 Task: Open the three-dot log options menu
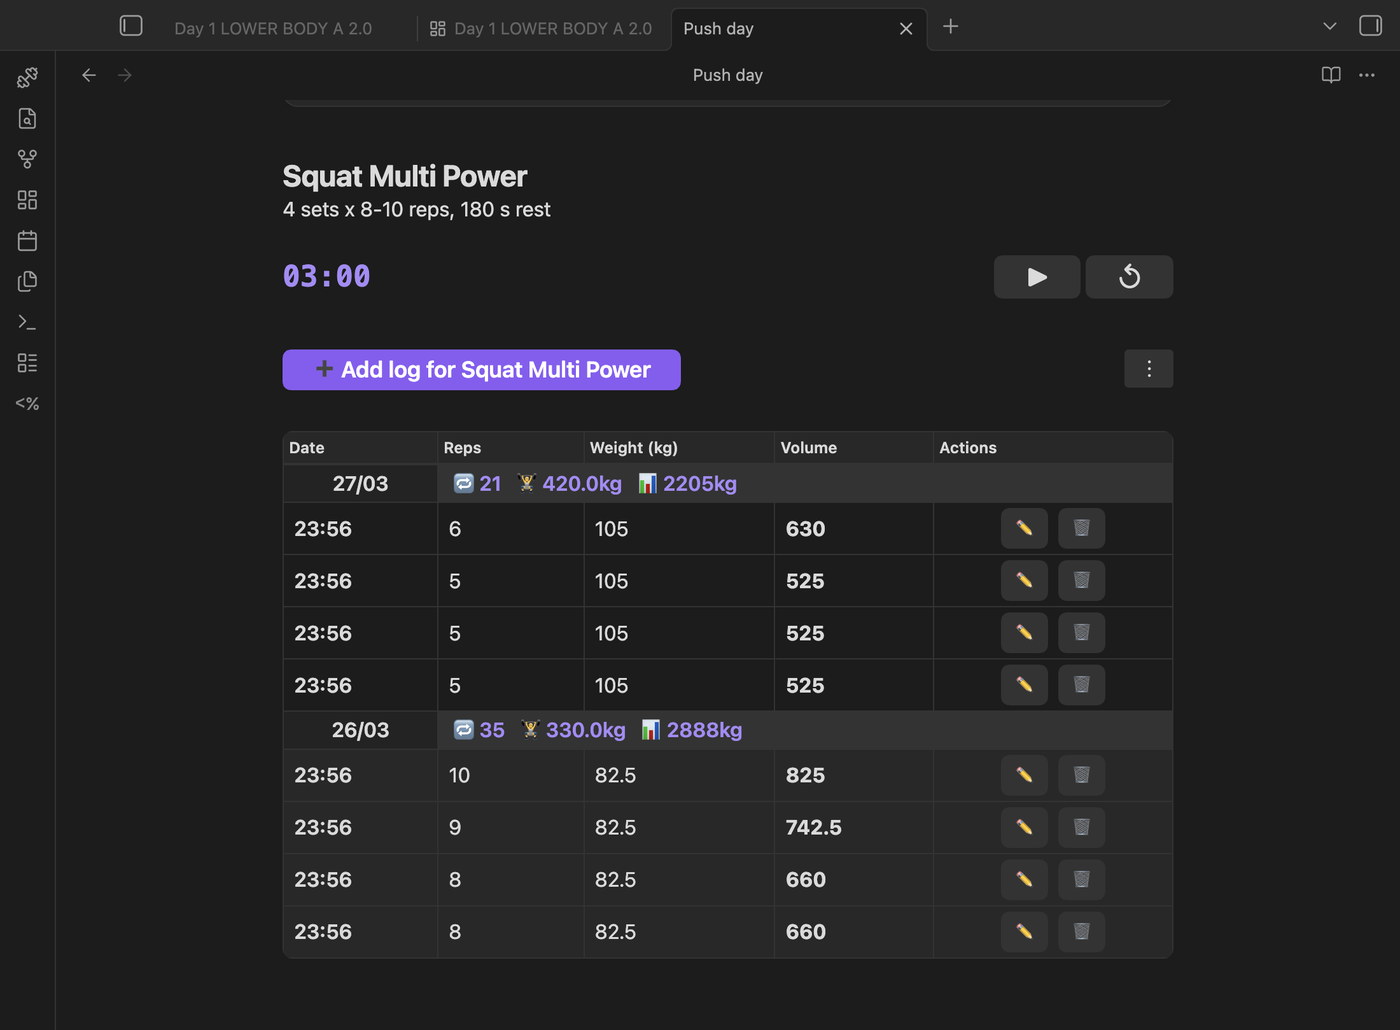(1149, 369)
